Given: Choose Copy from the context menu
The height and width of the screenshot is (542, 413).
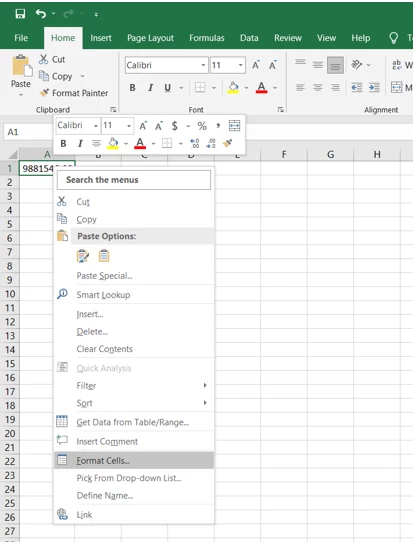Looking at the screenshot, I should tap(134, 219).
